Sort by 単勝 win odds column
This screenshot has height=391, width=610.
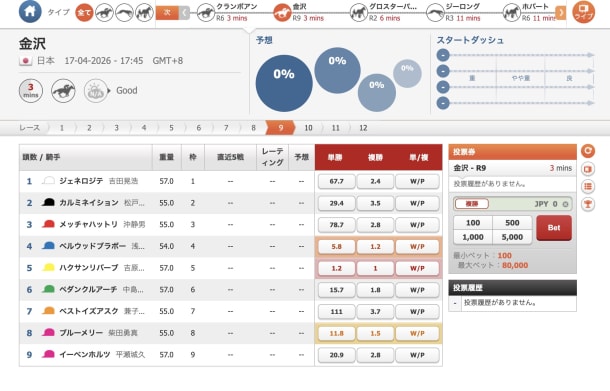[335, 157]
